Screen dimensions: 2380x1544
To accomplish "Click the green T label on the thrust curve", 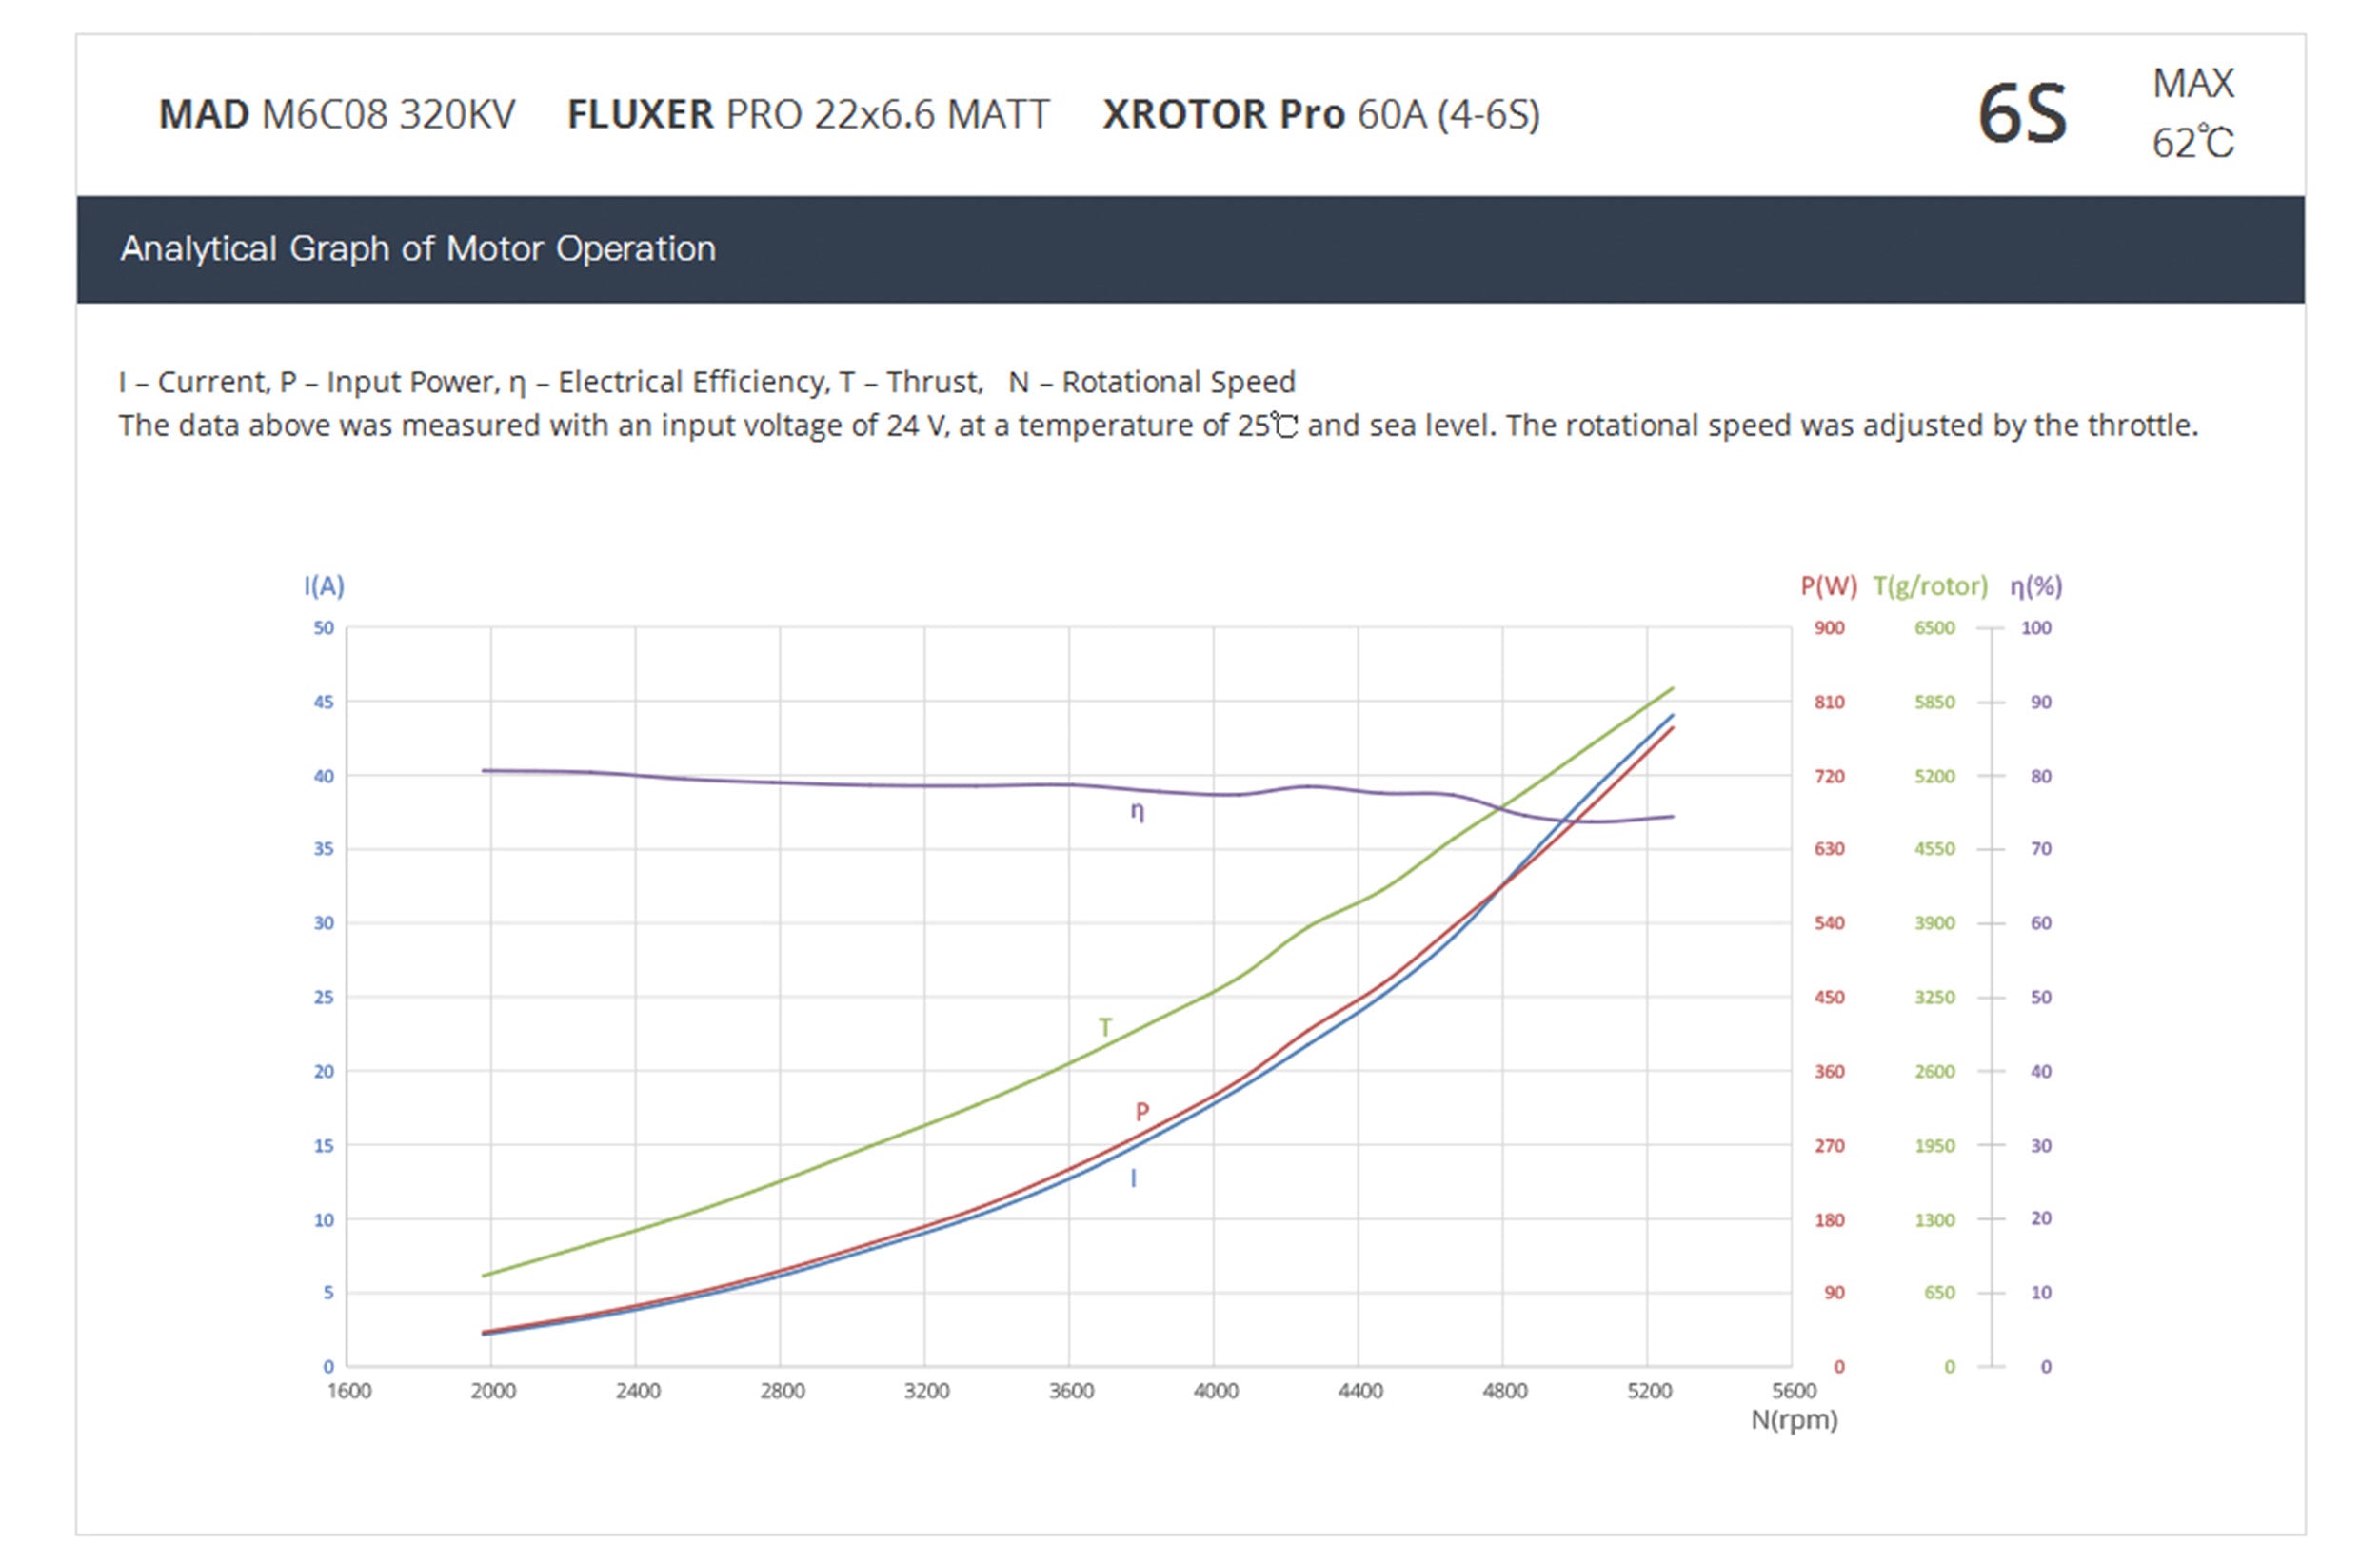I will coord(1105,1027).
